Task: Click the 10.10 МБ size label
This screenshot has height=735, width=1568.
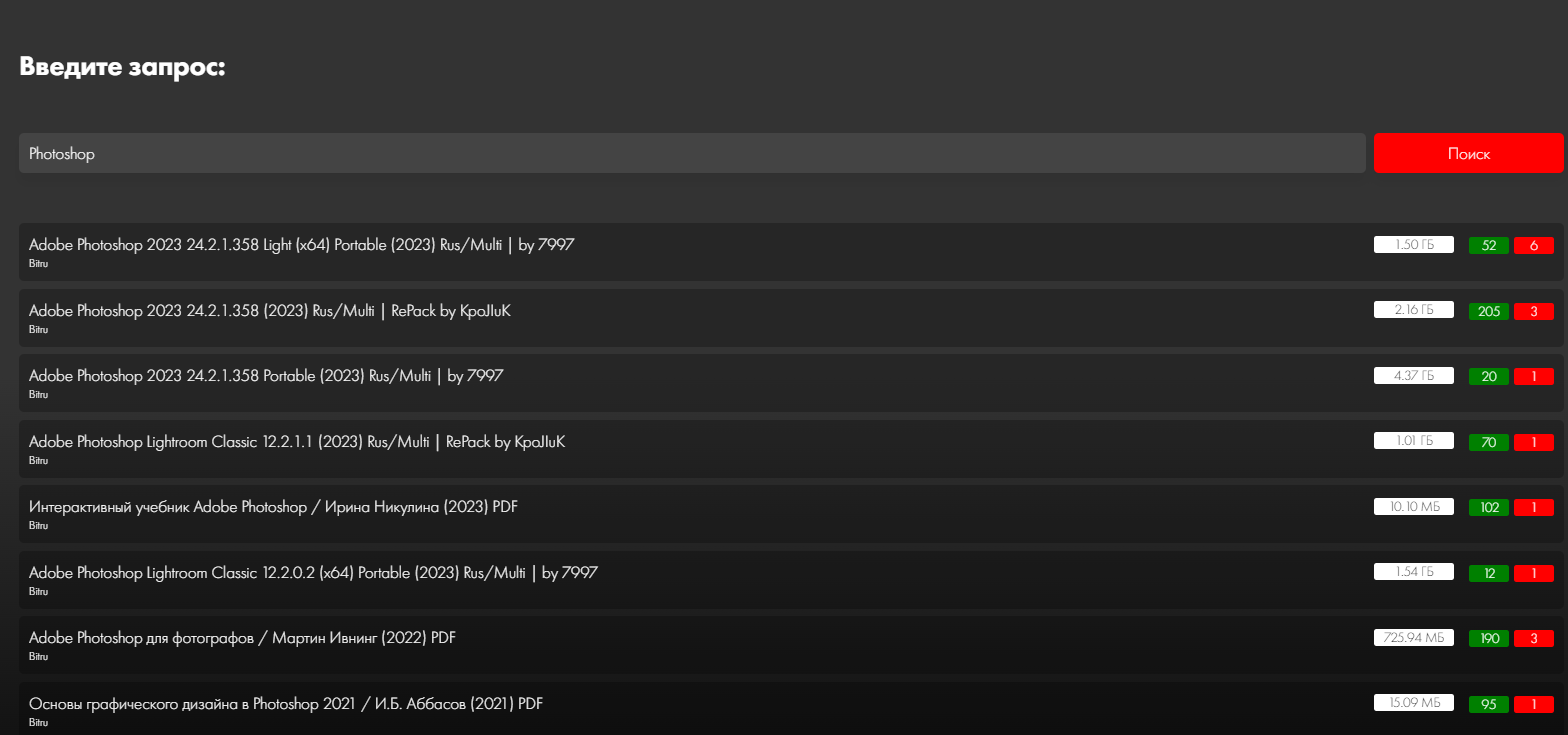Action: coord(1414,507)
